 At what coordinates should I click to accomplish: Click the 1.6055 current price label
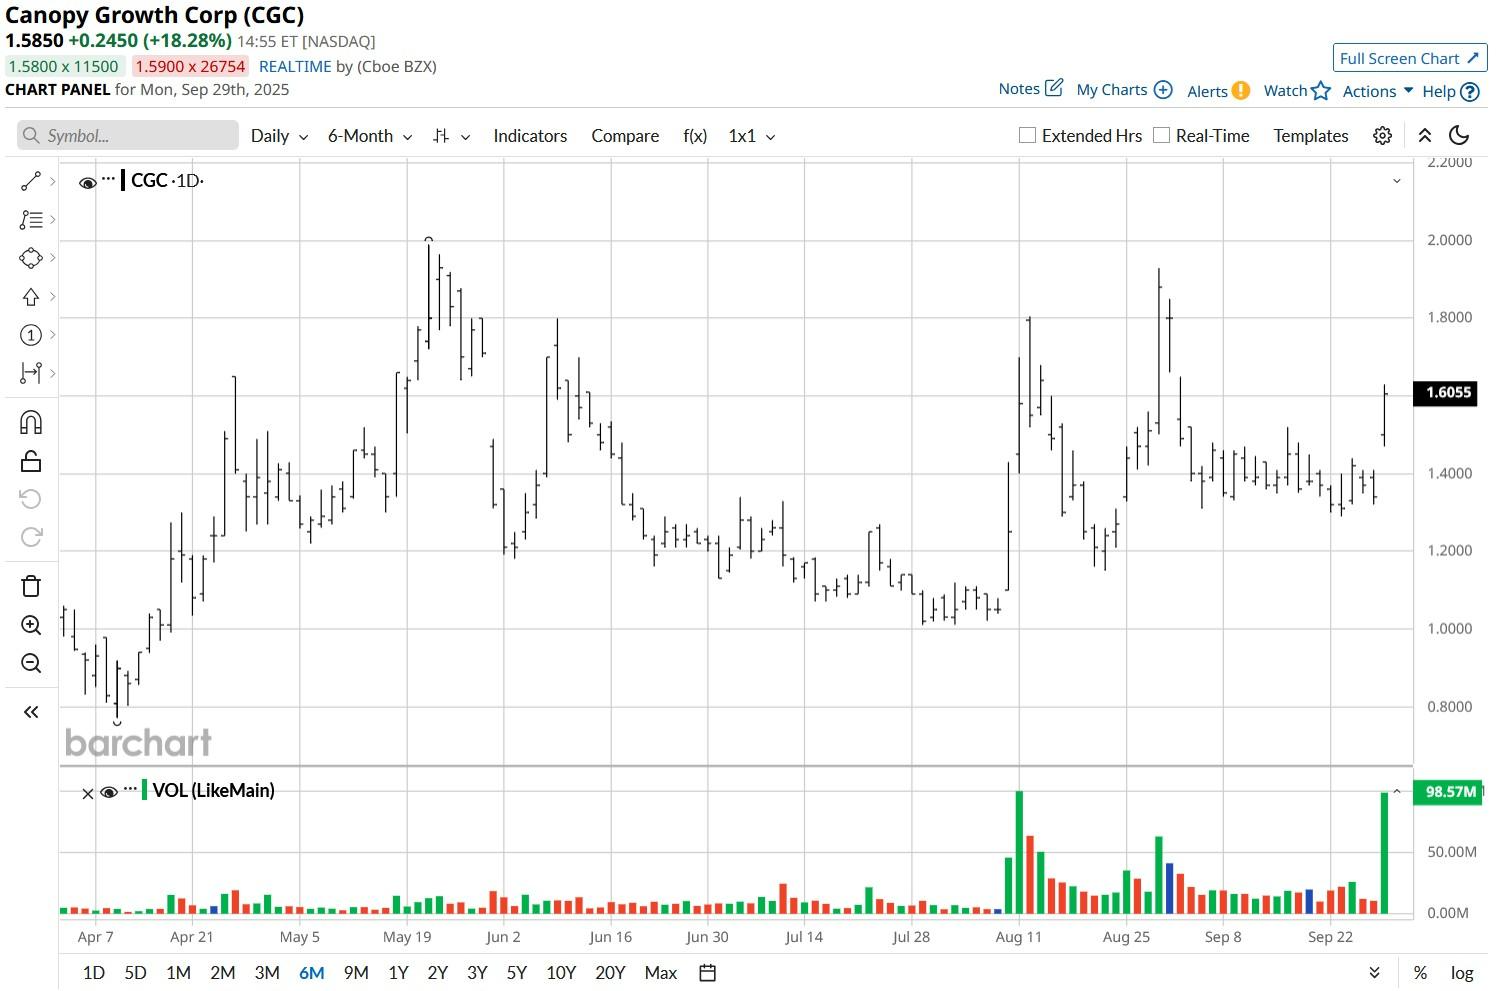click(x=1445, y=393)
